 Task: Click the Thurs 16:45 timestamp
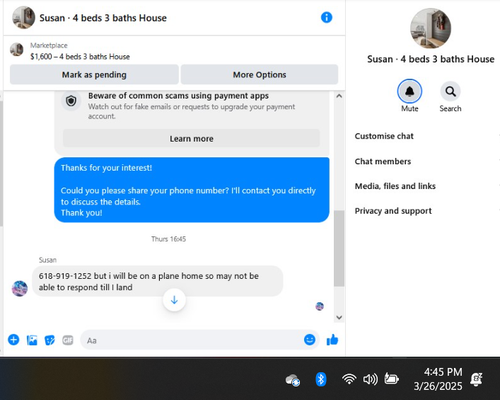pyautogui.click(x=168, y=239)
